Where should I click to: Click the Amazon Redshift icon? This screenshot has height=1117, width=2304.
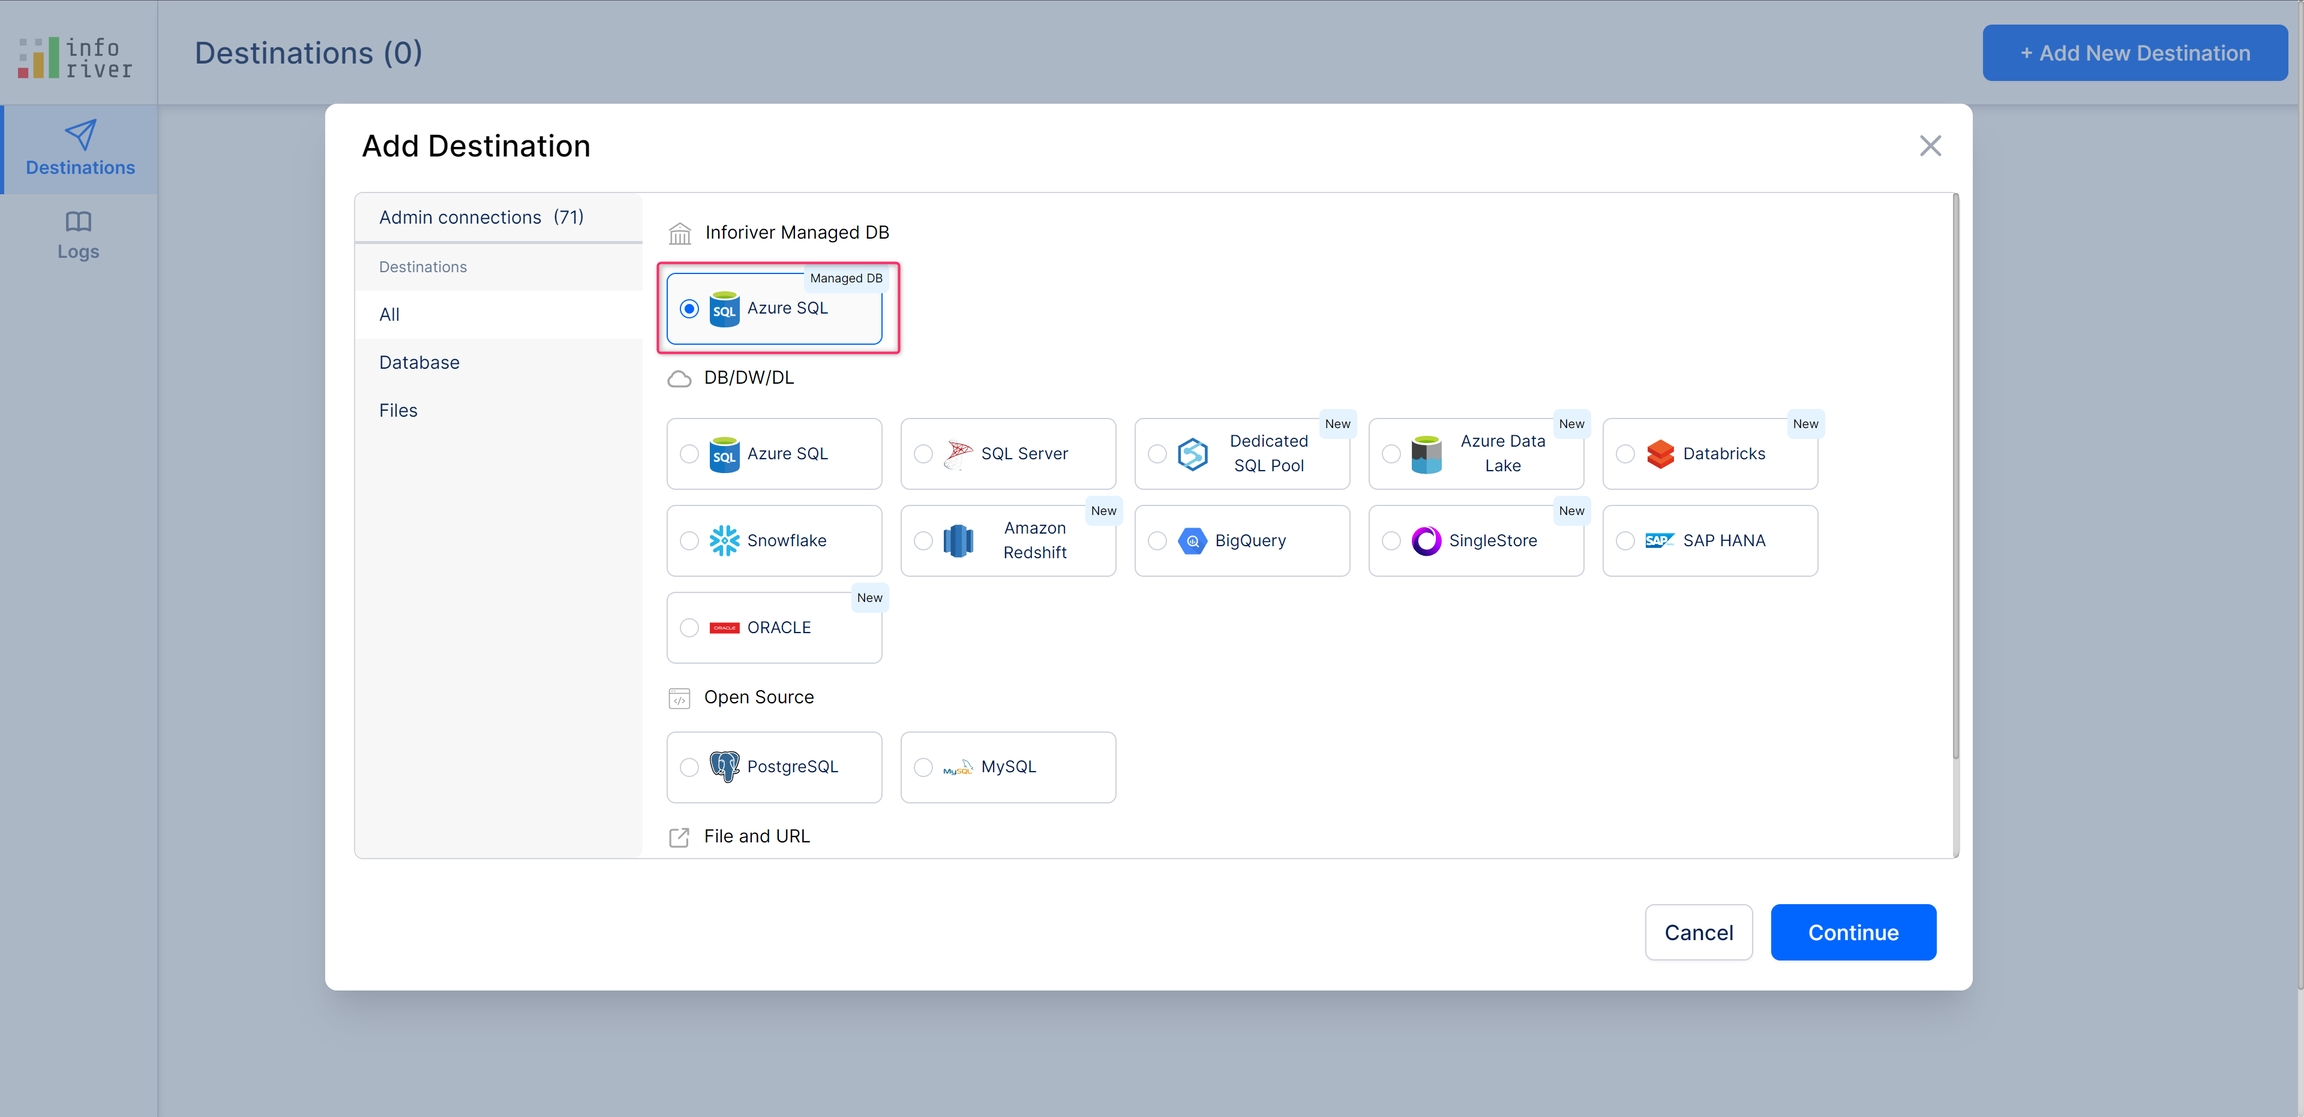pyautogui.click(x=958, y=541)
